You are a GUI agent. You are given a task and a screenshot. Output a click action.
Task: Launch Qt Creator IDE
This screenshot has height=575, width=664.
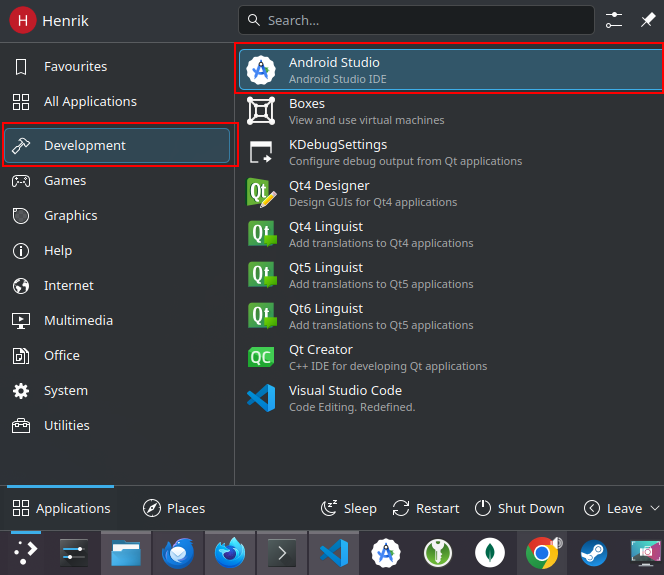451,357
